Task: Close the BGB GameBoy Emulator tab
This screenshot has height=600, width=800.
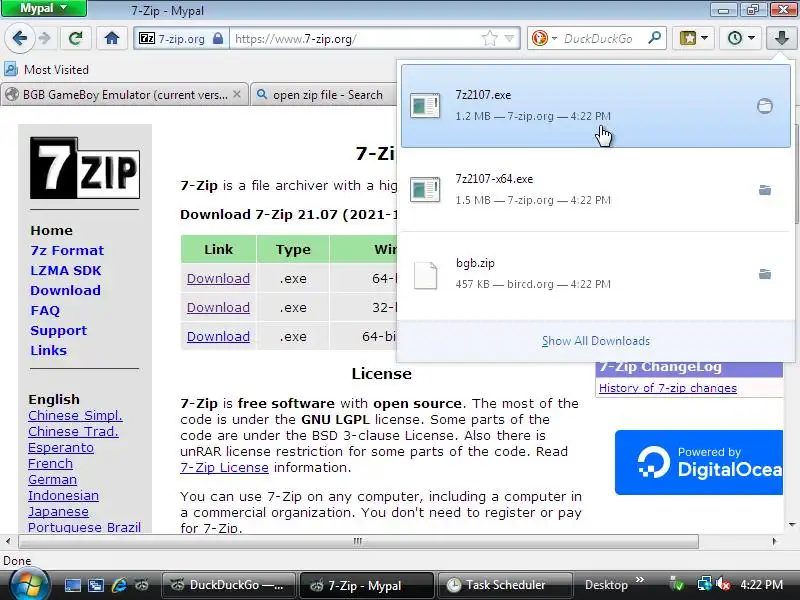Action: [x=237, y=94]
